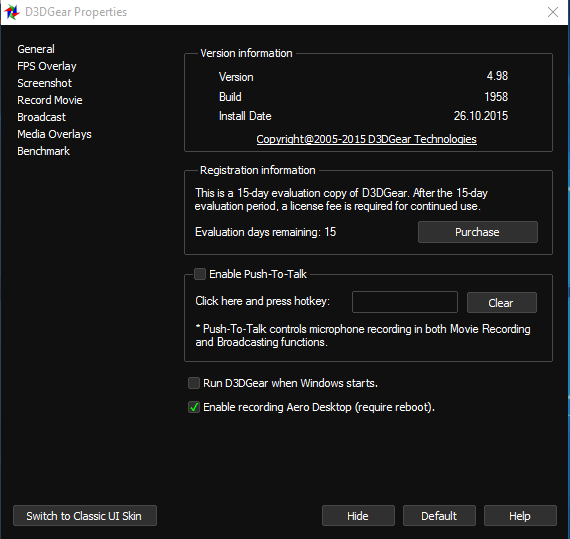Click the 'Install Date' label

245,116
